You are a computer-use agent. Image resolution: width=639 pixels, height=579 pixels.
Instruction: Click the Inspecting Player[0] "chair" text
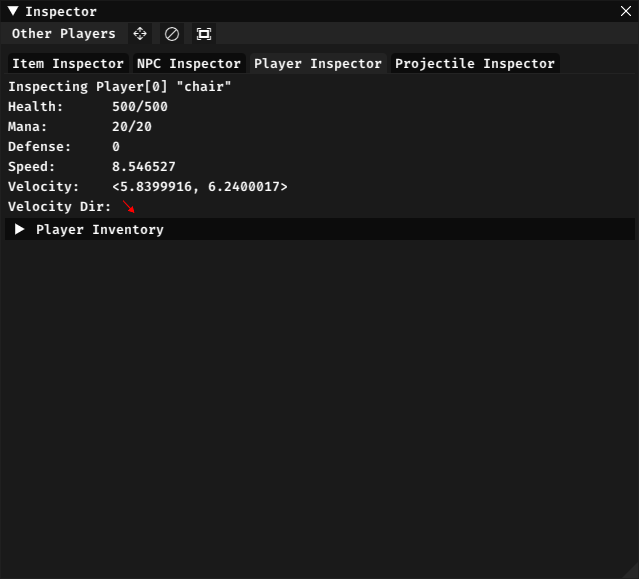[x=120, y=87]
